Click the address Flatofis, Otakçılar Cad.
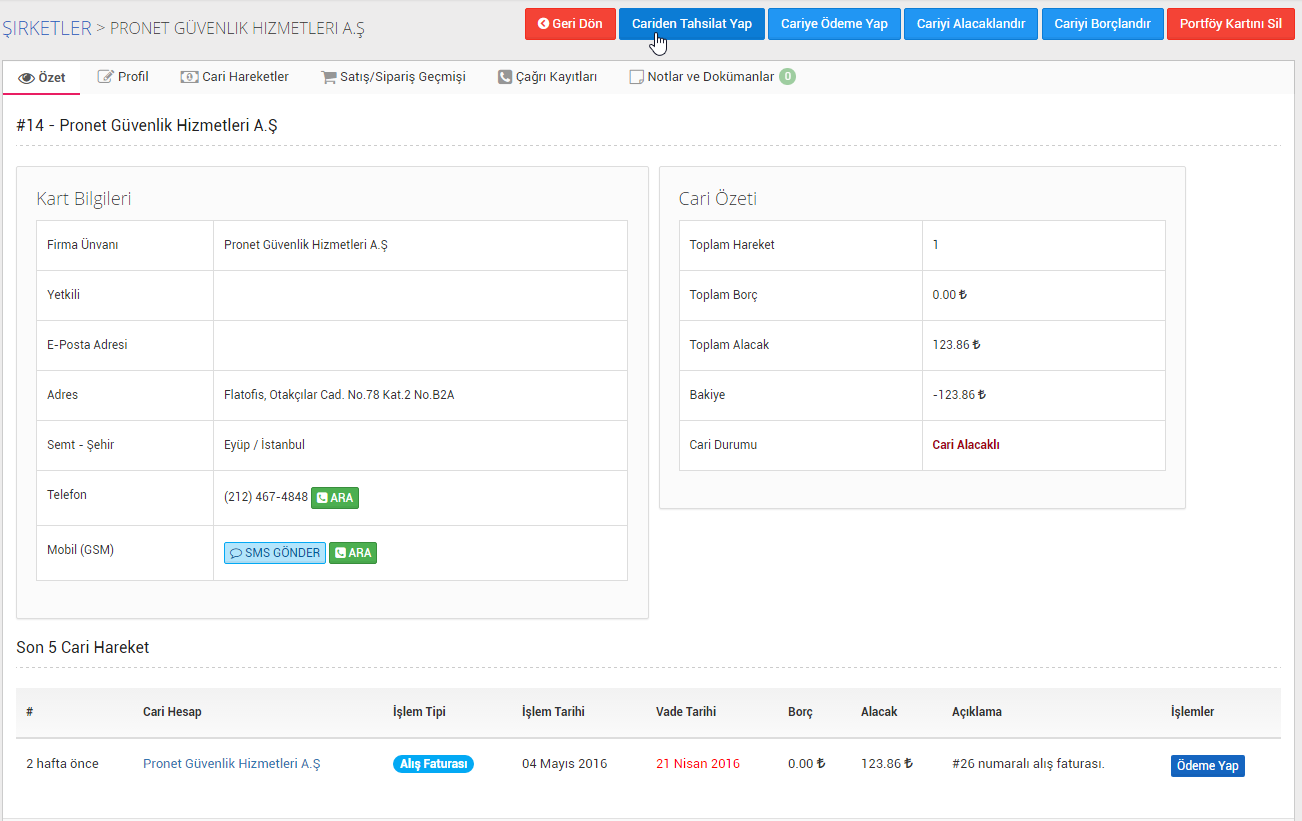Screen dimensions: 1302x821 point(339,395)
